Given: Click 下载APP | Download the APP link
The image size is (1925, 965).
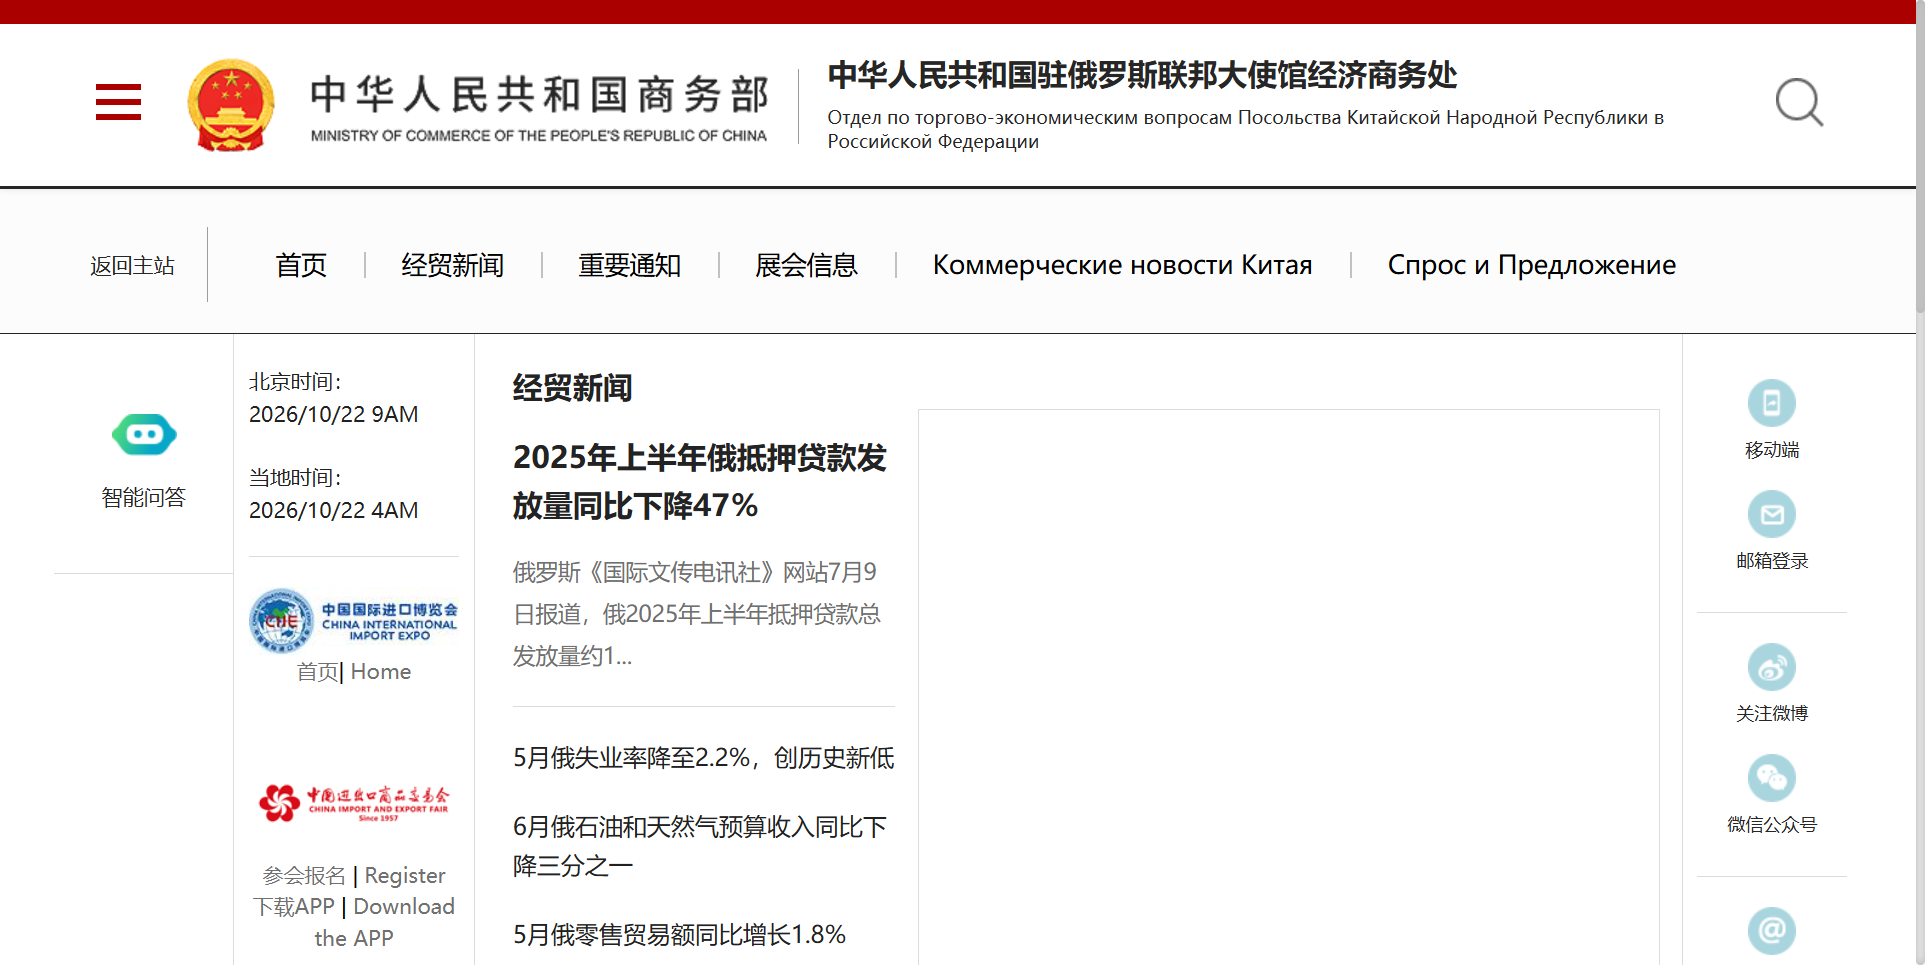Looking at the screenshot, I should [x=353, y=922].
